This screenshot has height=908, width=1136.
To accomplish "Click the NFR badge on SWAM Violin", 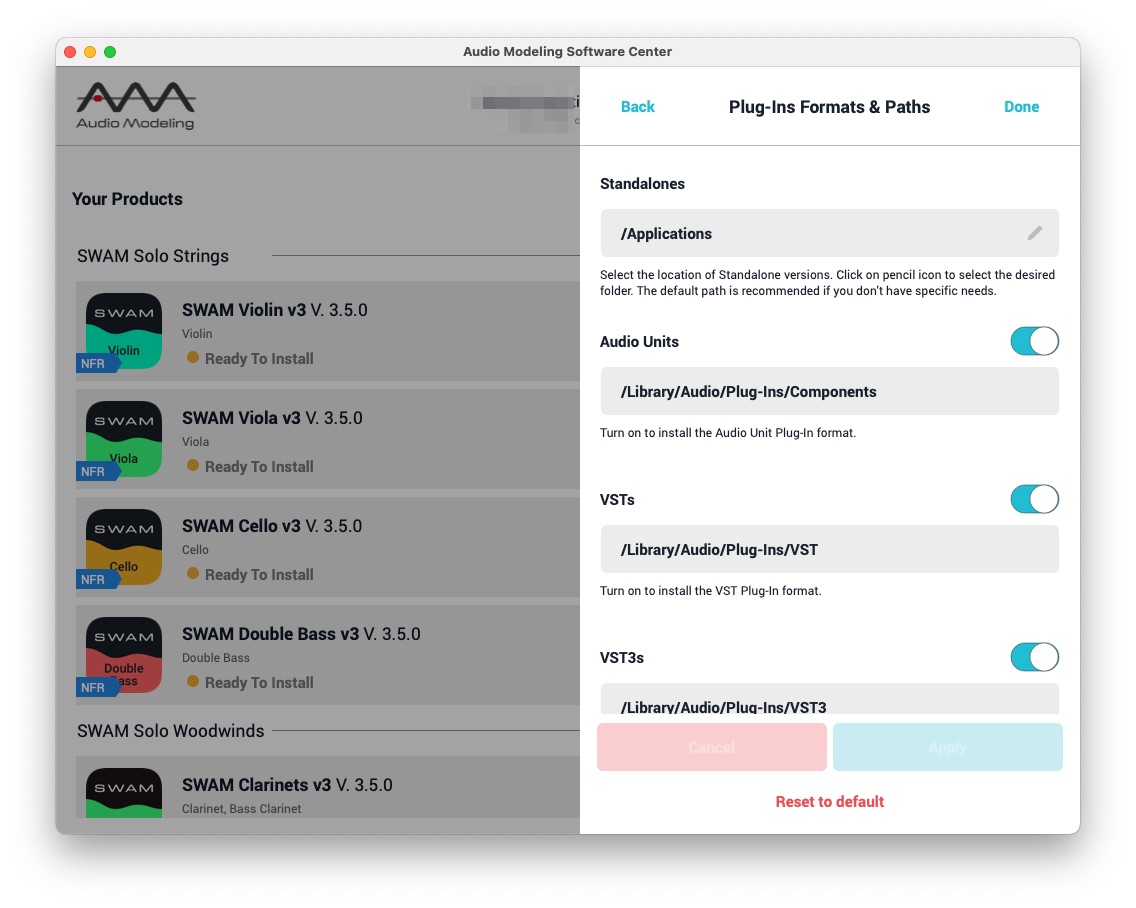I will tap(97, 363).
